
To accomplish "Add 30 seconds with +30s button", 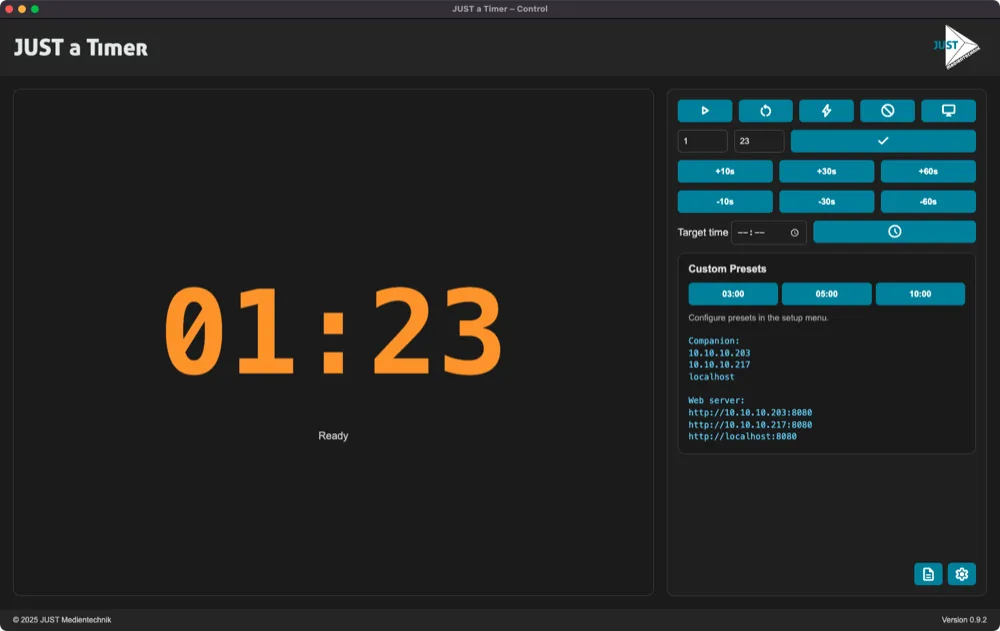I will pos(826,171).
